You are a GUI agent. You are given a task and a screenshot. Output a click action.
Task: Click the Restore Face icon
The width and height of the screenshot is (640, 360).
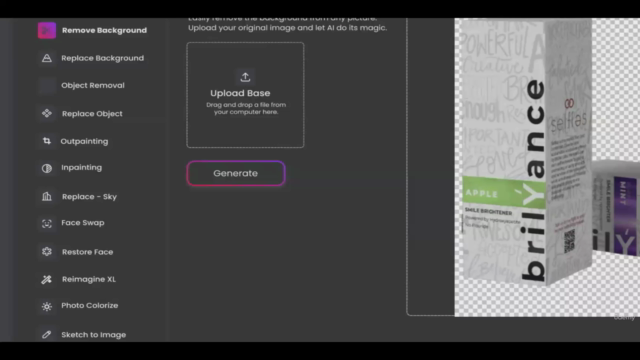coord(47,252)
